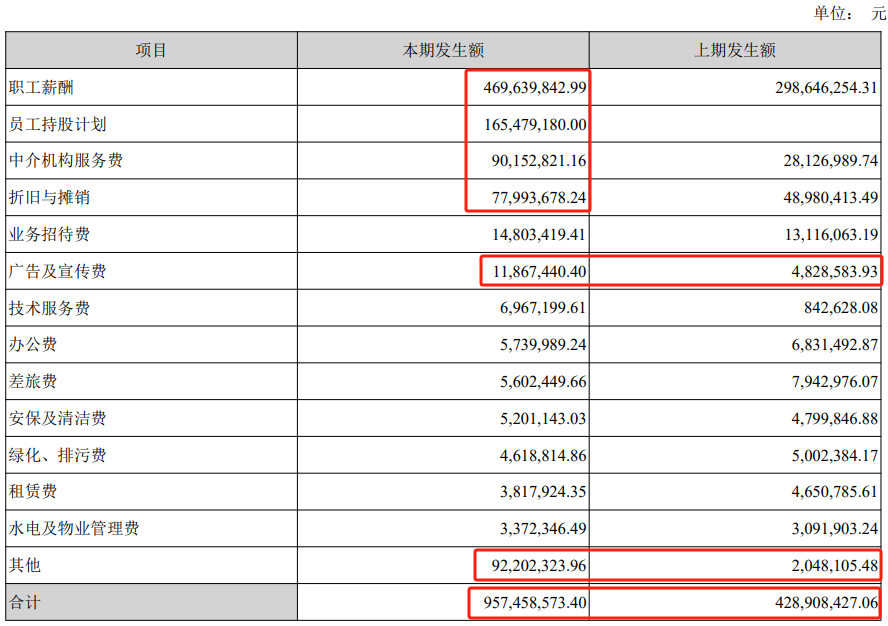
Task: Click the value 11,867,440.40
Action: click(539, 271)
